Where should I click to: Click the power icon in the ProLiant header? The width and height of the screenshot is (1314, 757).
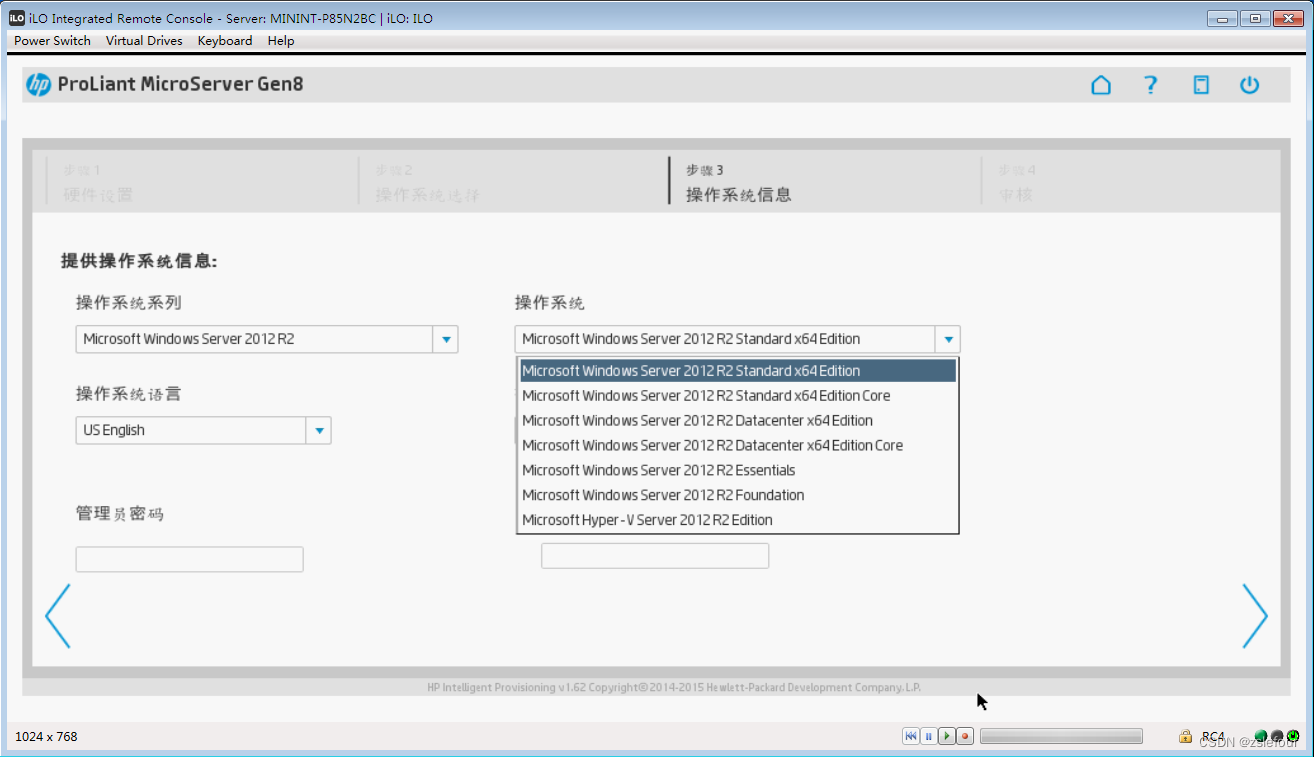pyautogui.click(x=1250, y=85)
